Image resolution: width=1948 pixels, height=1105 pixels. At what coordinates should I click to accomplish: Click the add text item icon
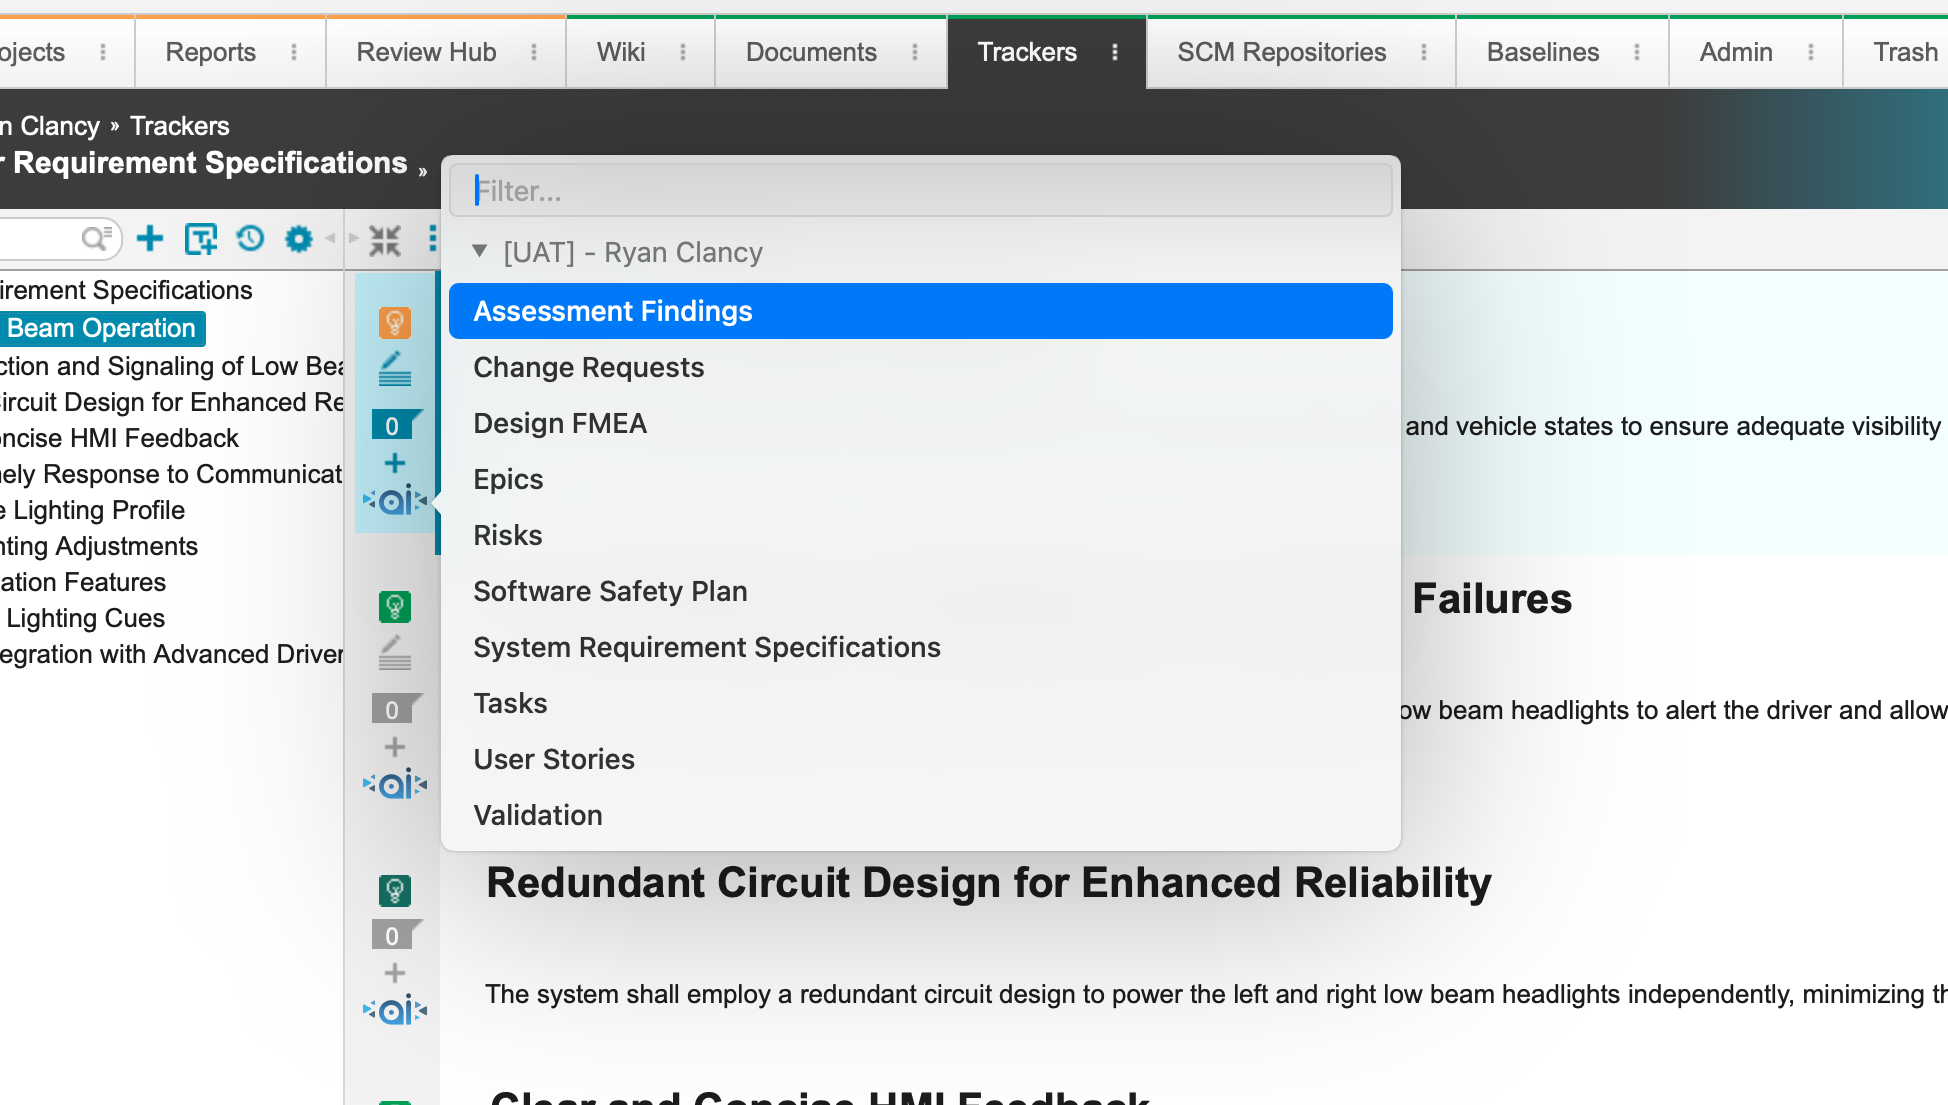200,239
